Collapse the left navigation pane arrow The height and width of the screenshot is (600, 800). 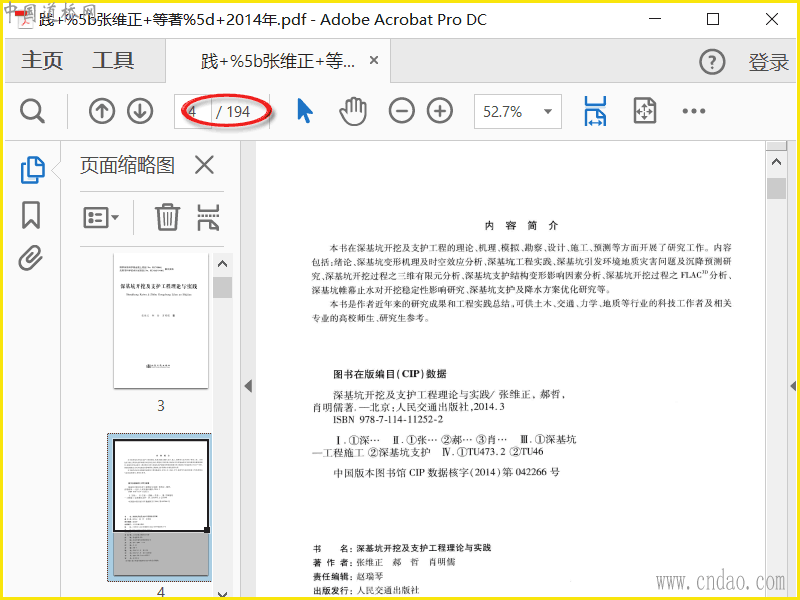click(248, 386)
